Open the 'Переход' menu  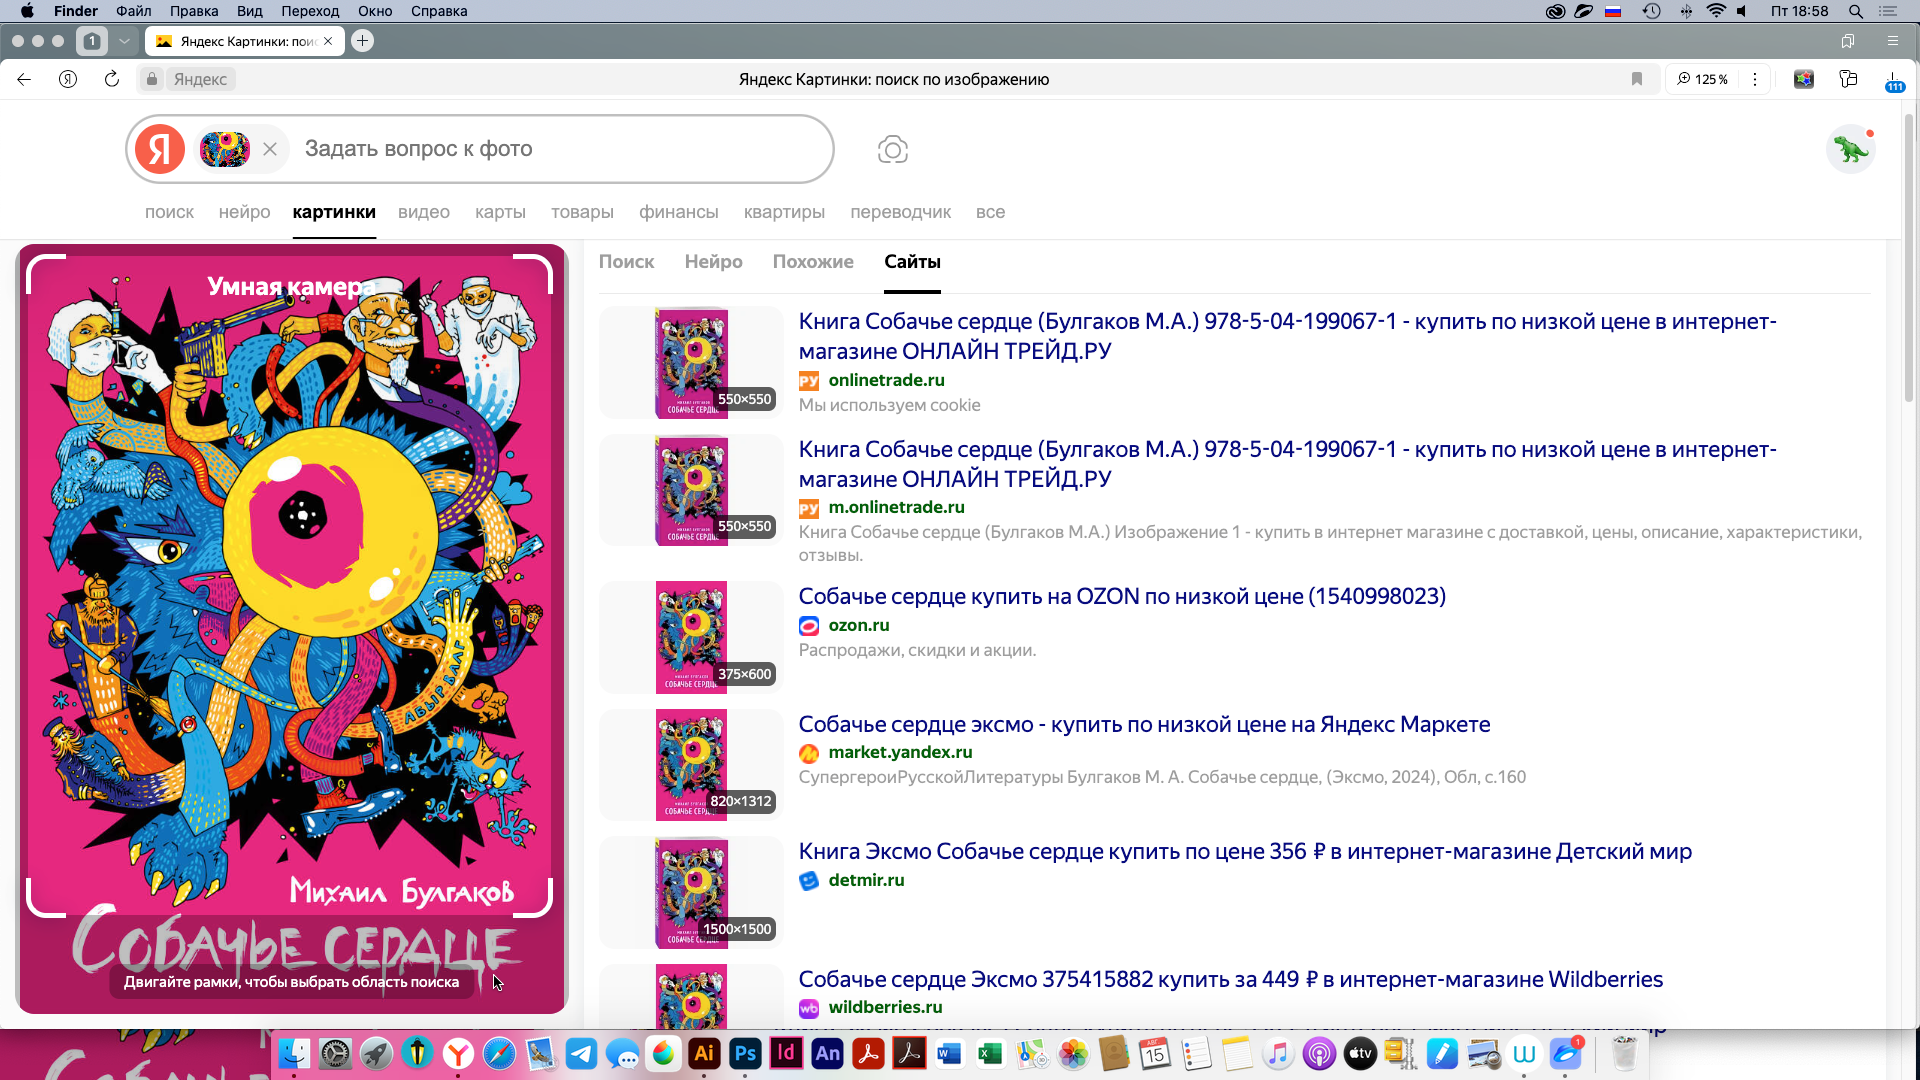tap(310, 11)
